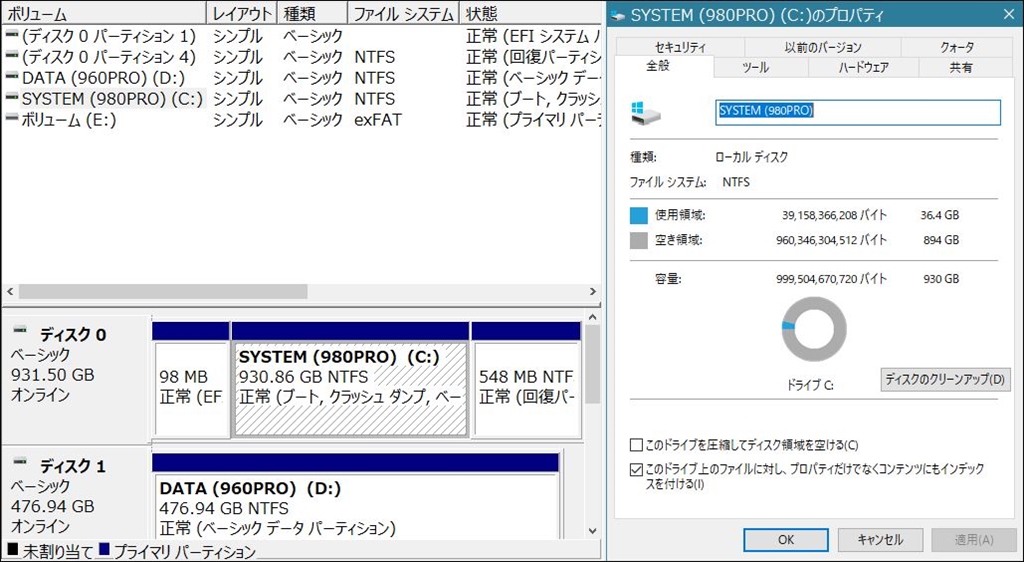Switch to the セキュリティ tab
The image size is (1024, 562).
tap(680, 47)
